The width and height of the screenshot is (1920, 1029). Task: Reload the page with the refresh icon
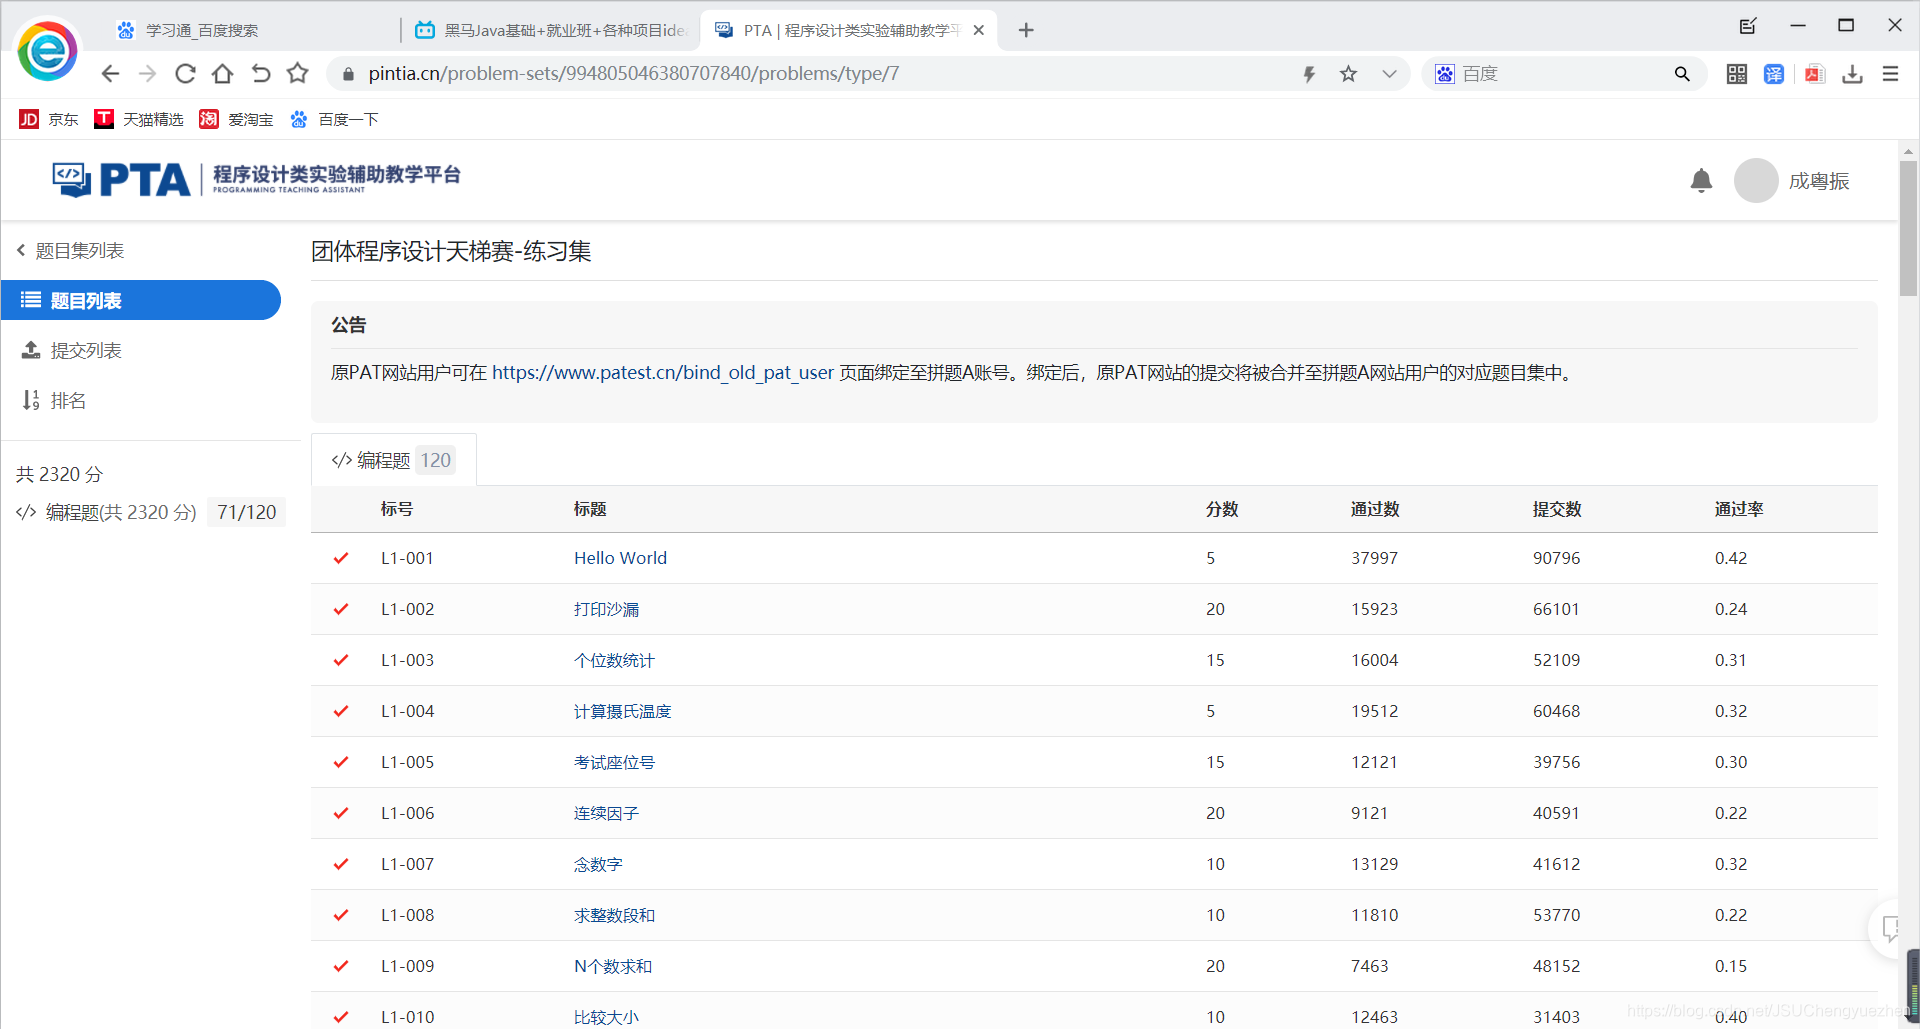click(x=185, y=74)
